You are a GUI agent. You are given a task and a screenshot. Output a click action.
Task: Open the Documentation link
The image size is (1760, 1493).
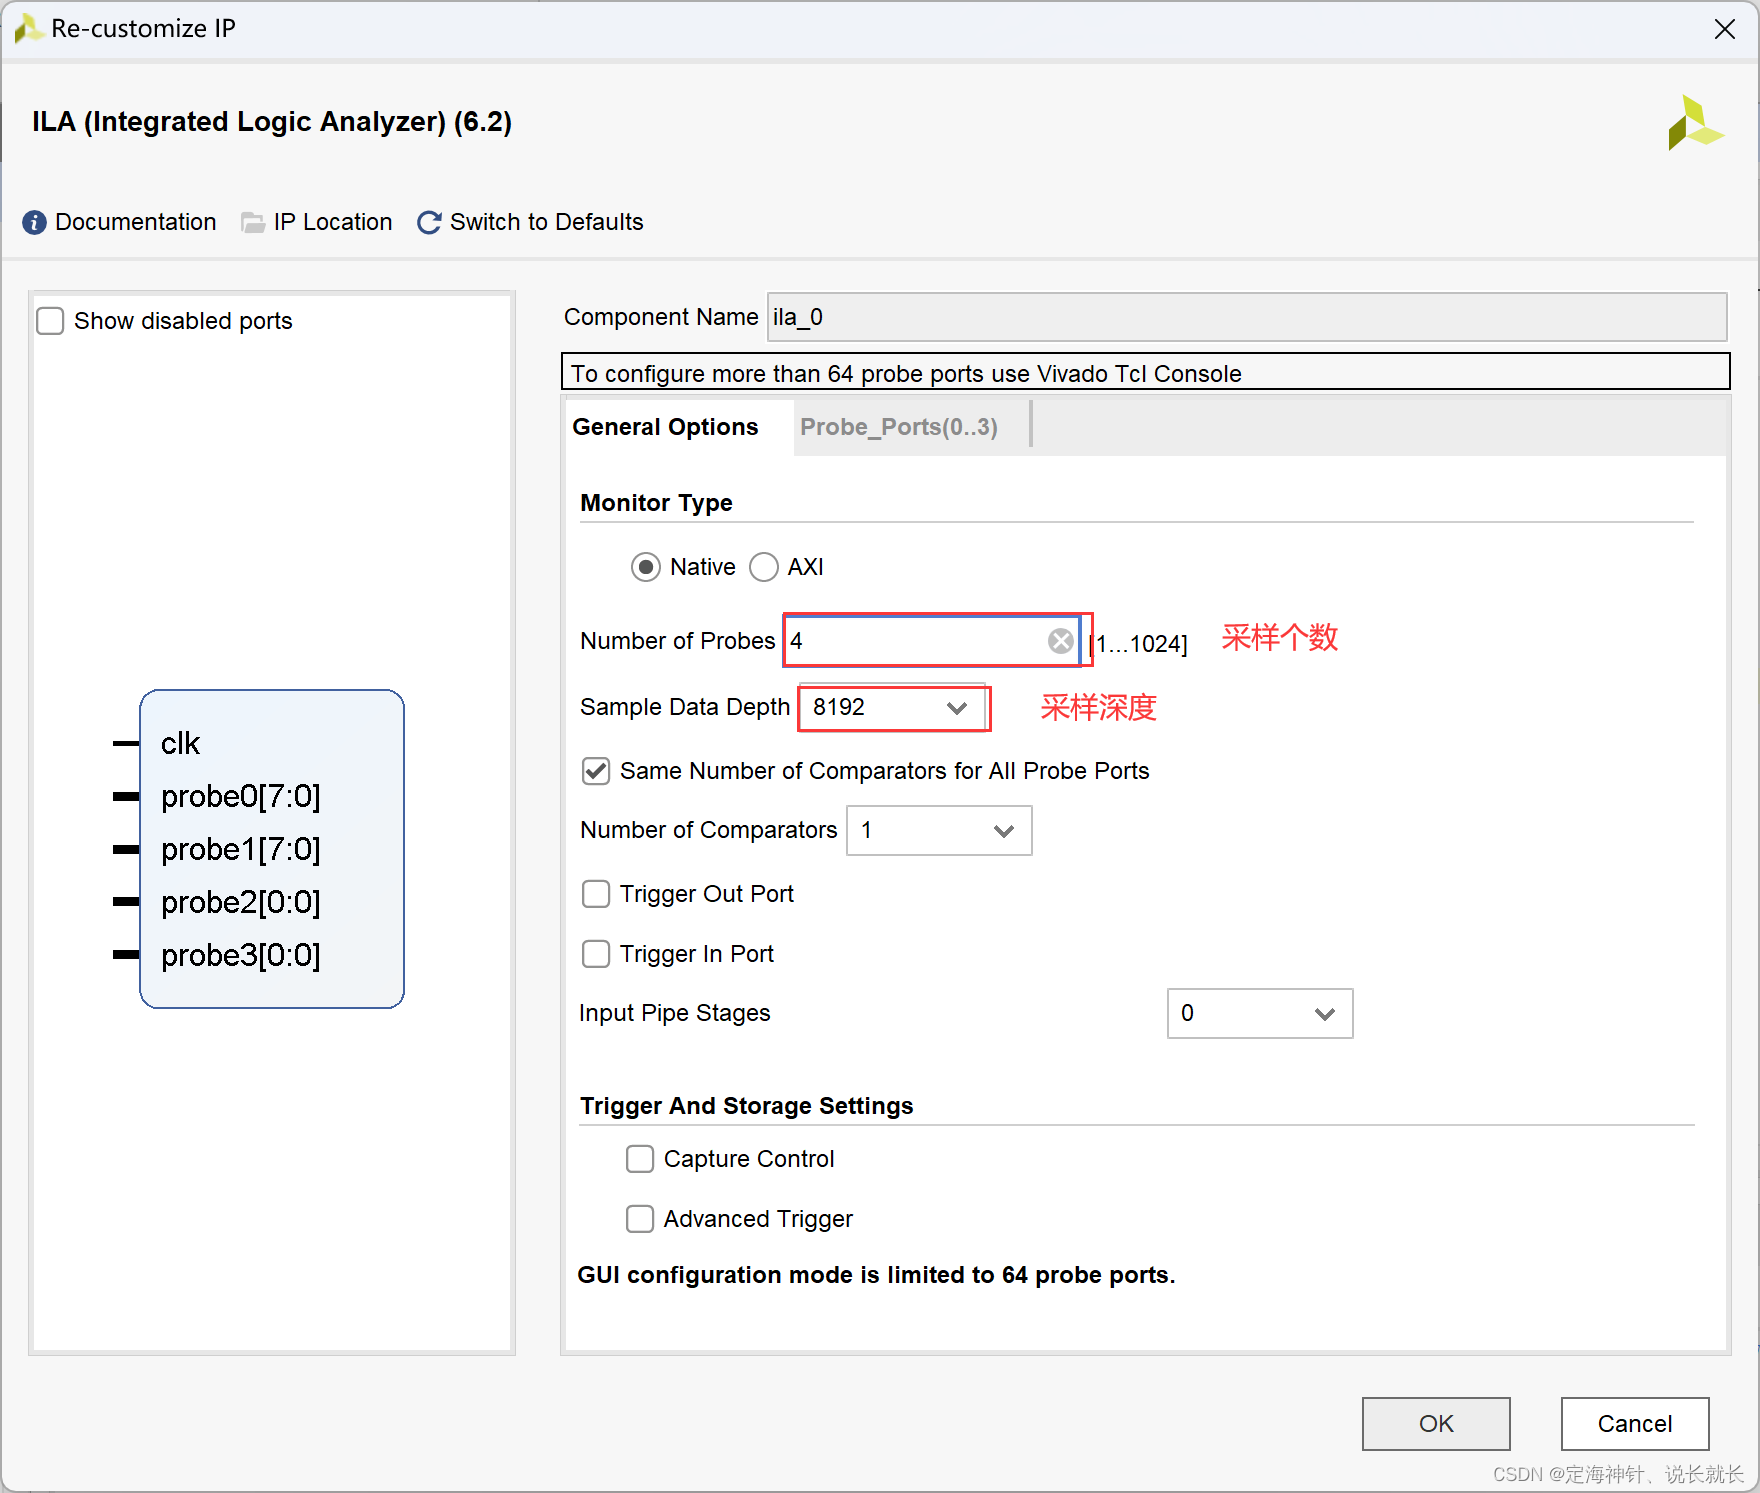tap(136, 222)
